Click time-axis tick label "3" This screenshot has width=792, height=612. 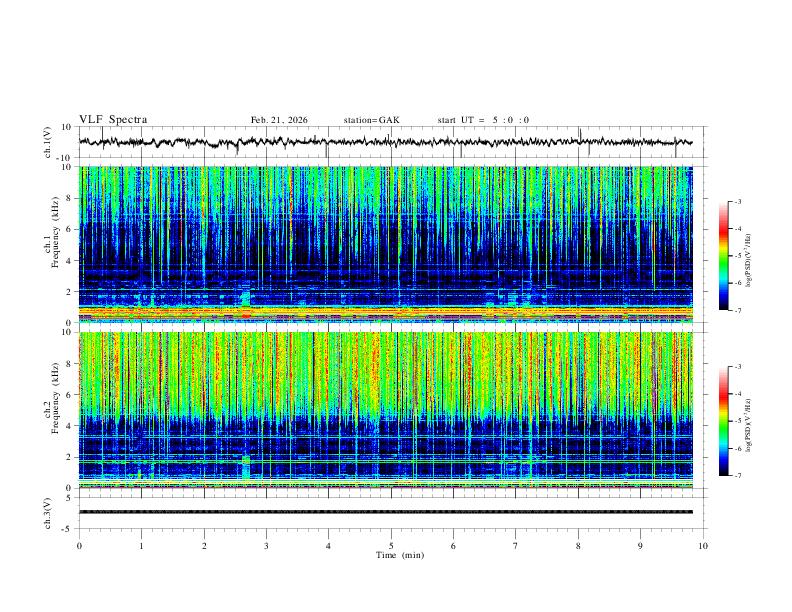coord(266,546)
